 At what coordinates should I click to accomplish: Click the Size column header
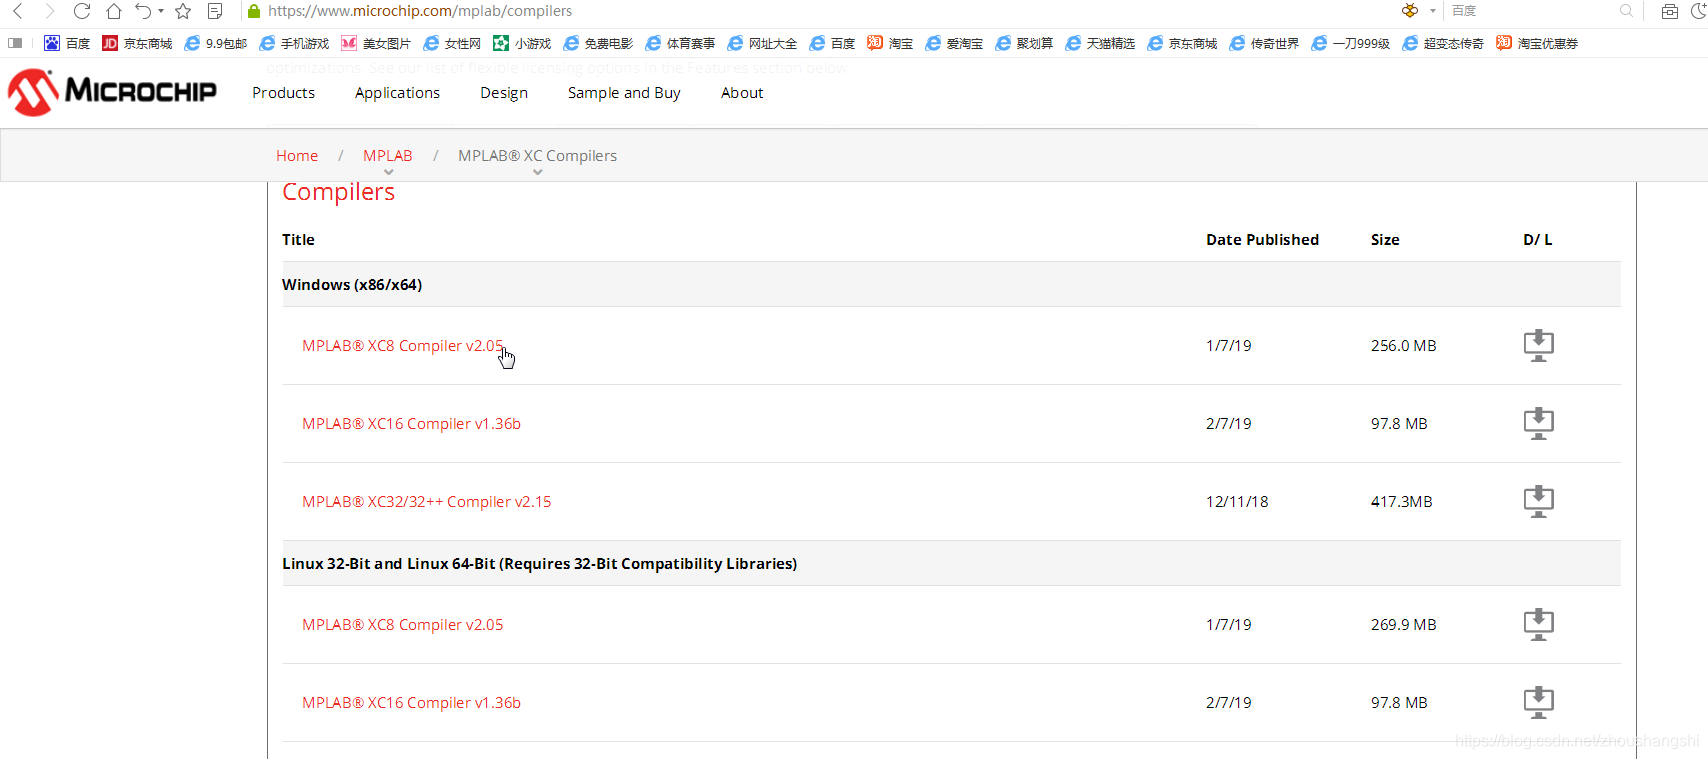1385,239
